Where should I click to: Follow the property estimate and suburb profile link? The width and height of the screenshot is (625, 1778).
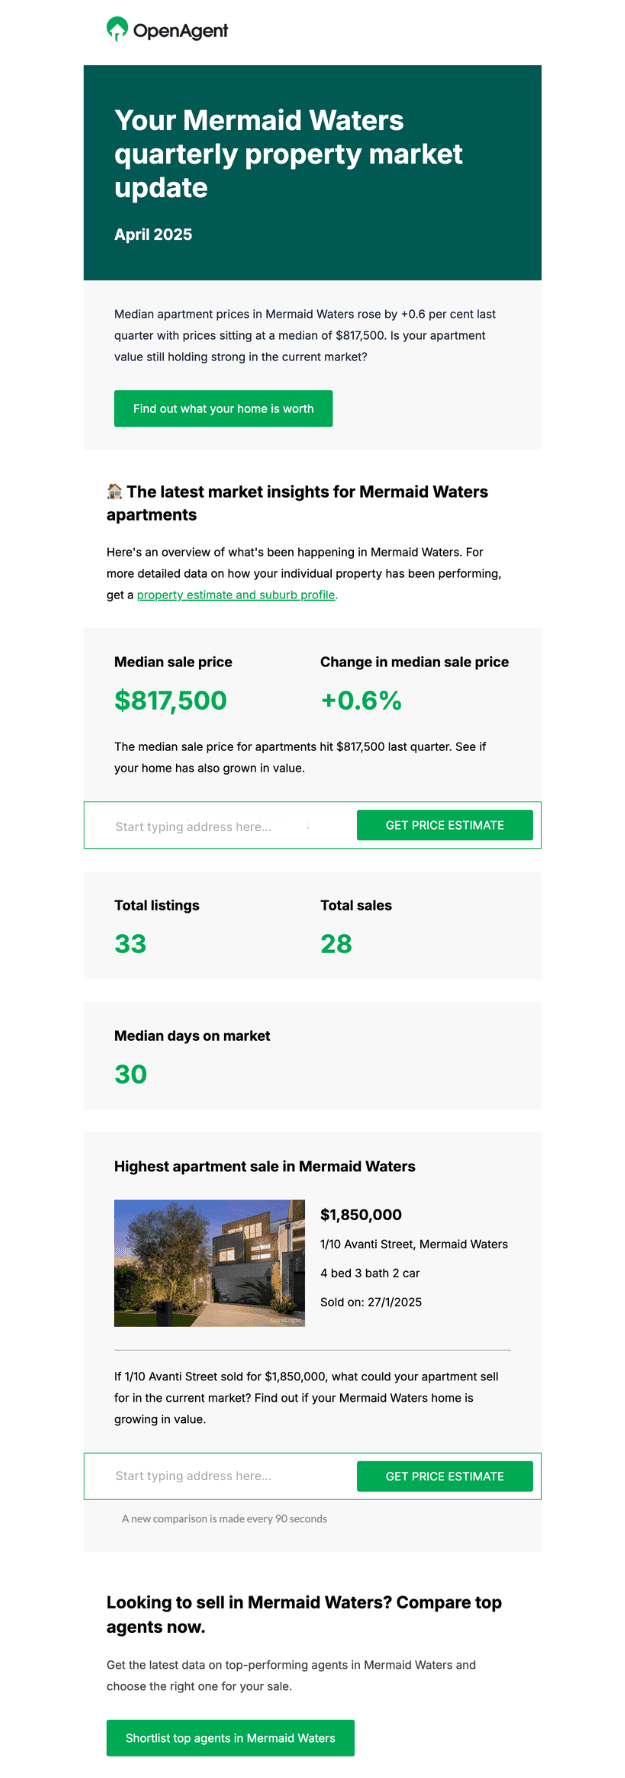point(236,595)
